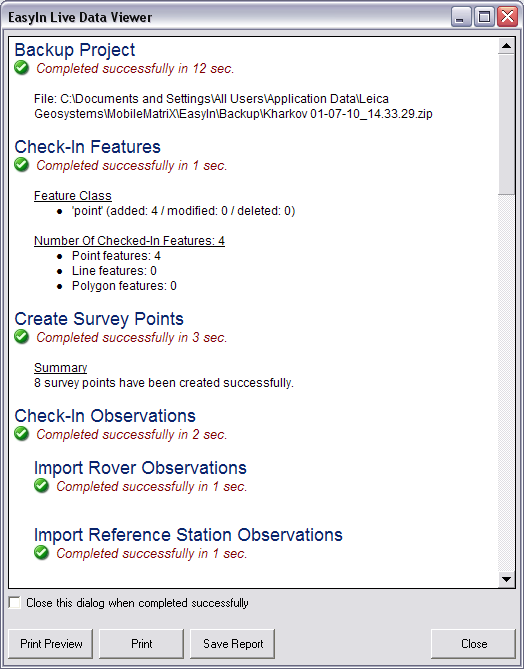The height and width of the screenshot is (669, 524).
Task: Click the vertical scrollbar thumb
Action: click(x=507, y=124)
